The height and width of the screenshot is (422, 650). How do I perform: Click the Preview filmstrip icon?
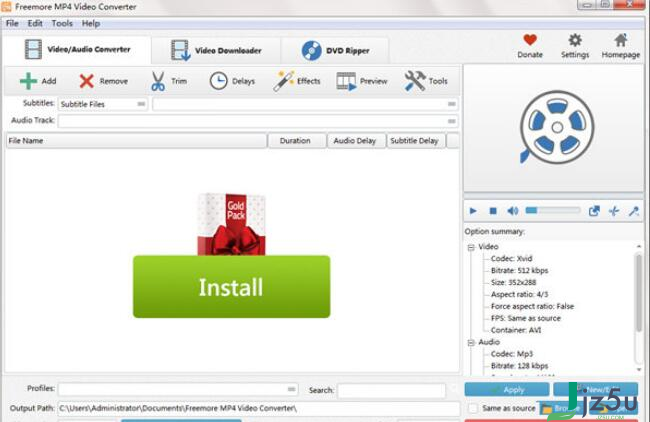pos(346,81)
